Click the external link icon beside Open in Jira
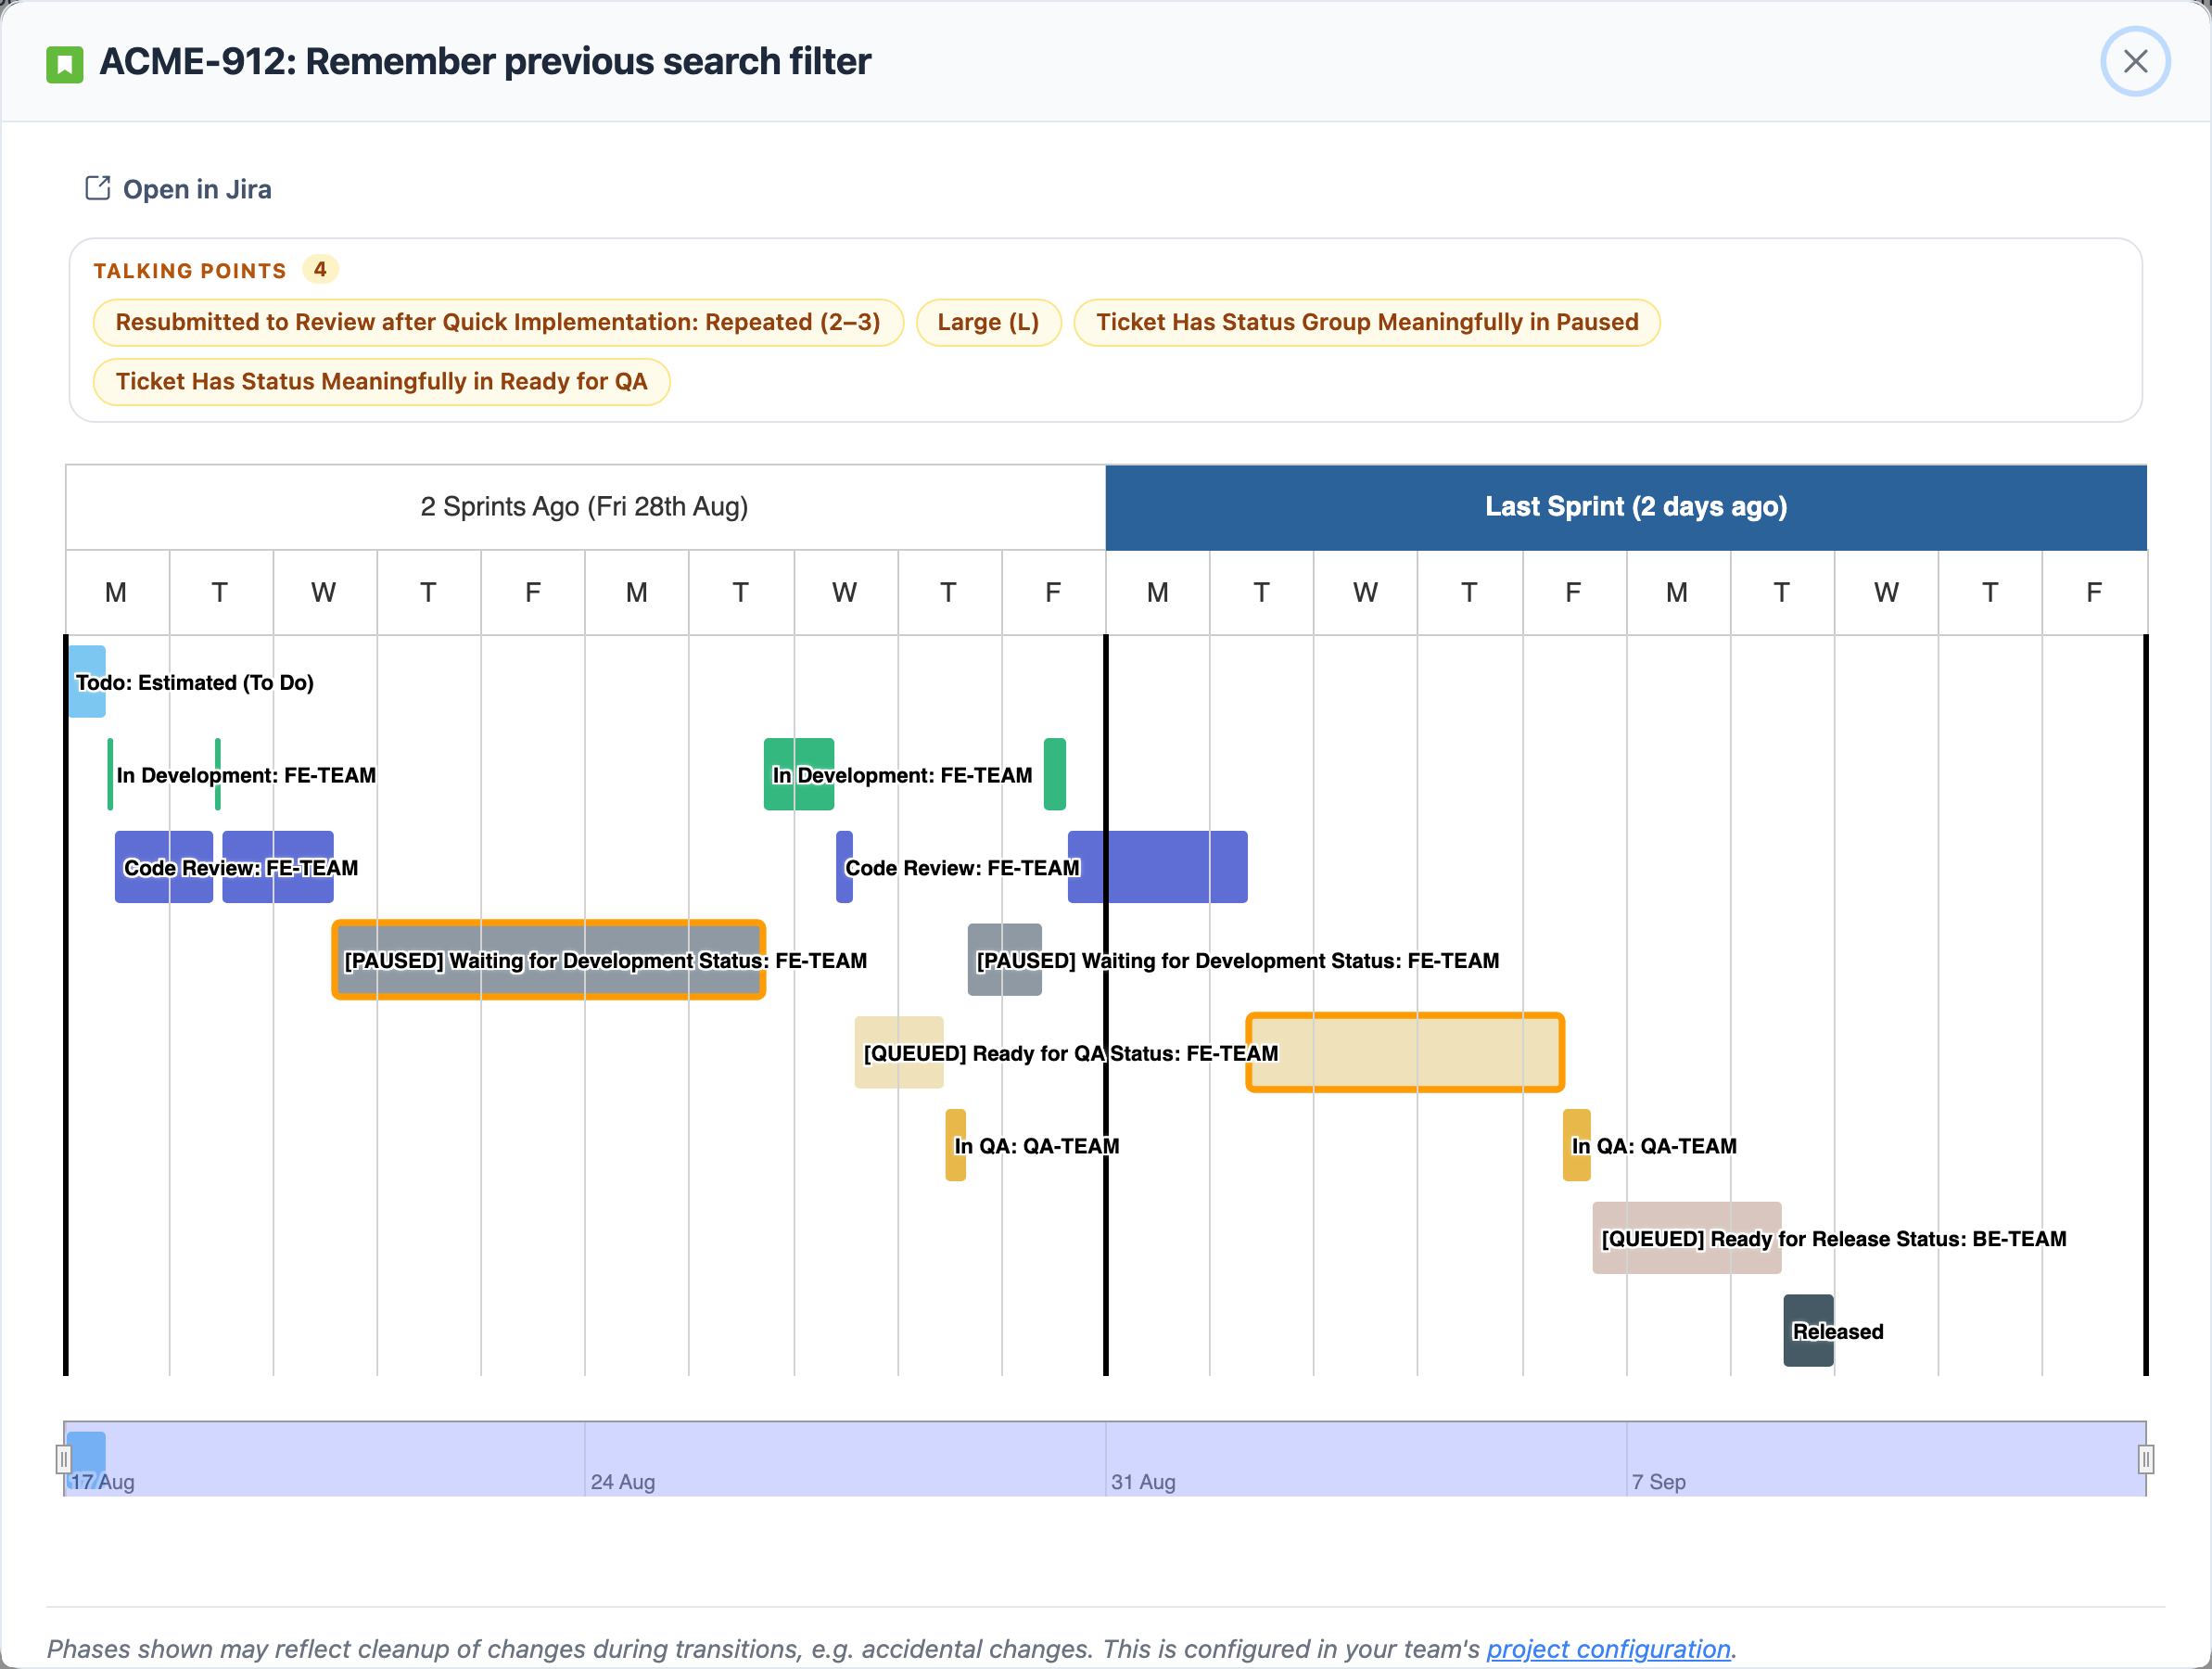 pyautogui.click(x=97, y=188)
